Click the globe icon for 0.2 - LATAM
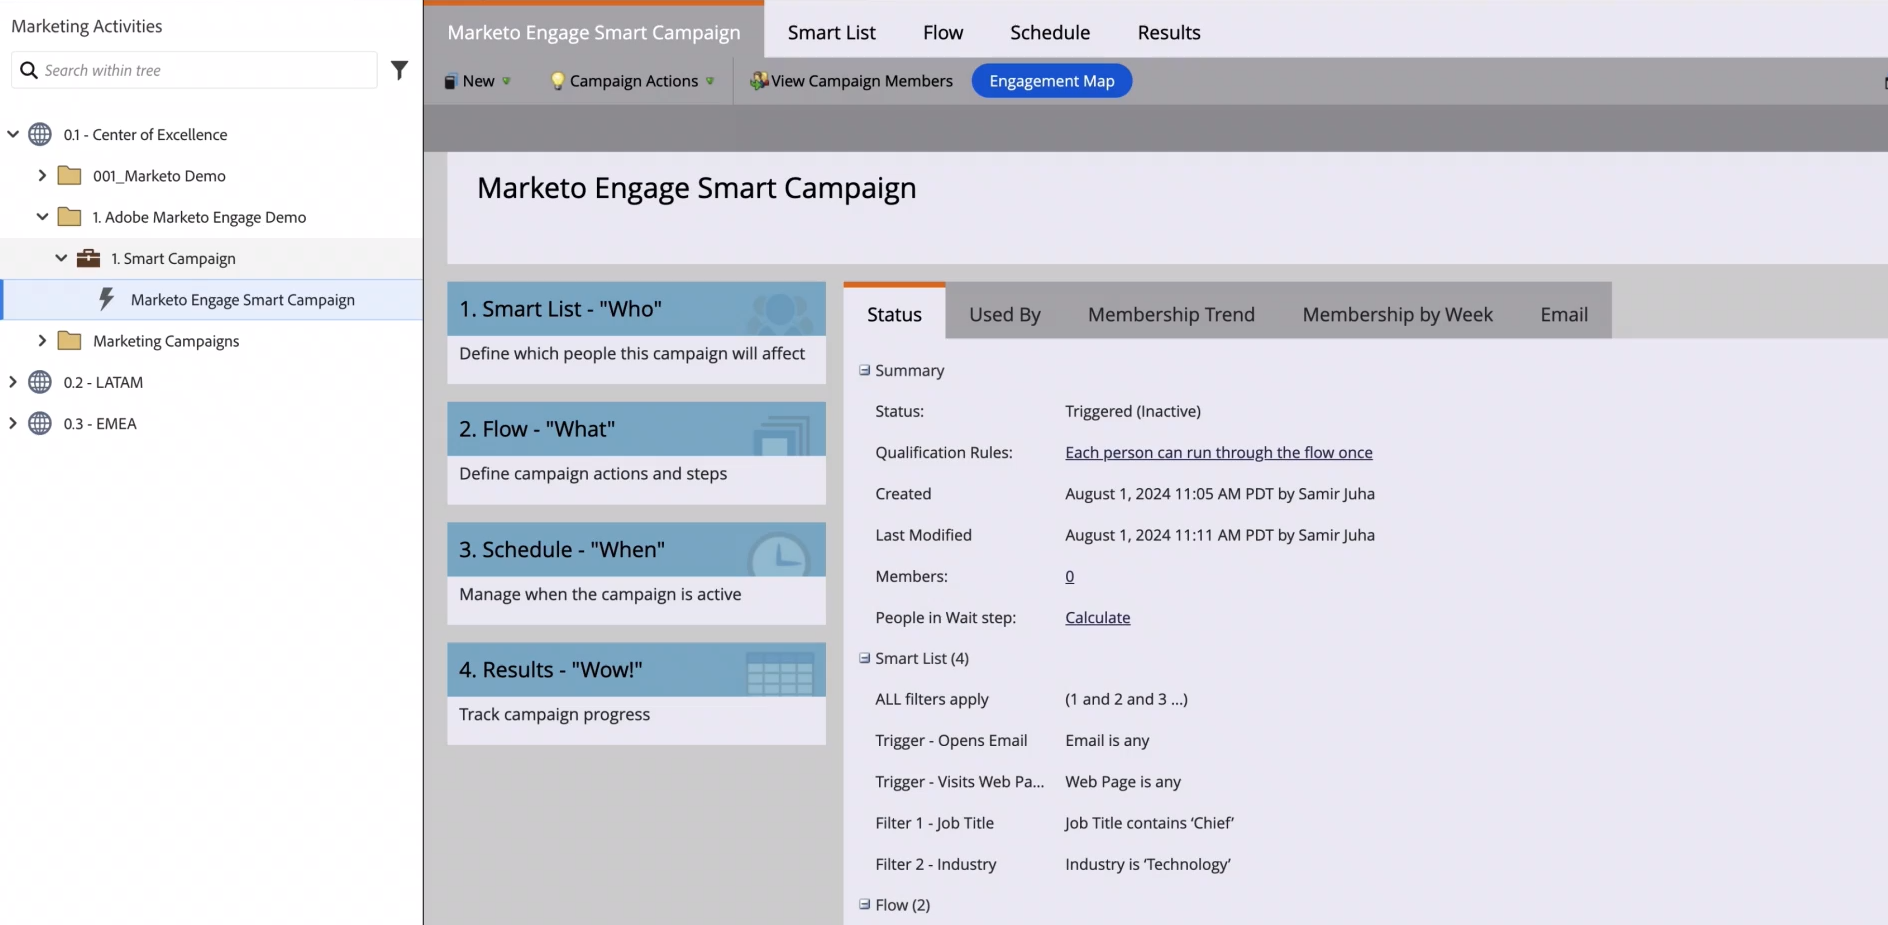Screen dimensions: 1888x925 pos(40,382)
